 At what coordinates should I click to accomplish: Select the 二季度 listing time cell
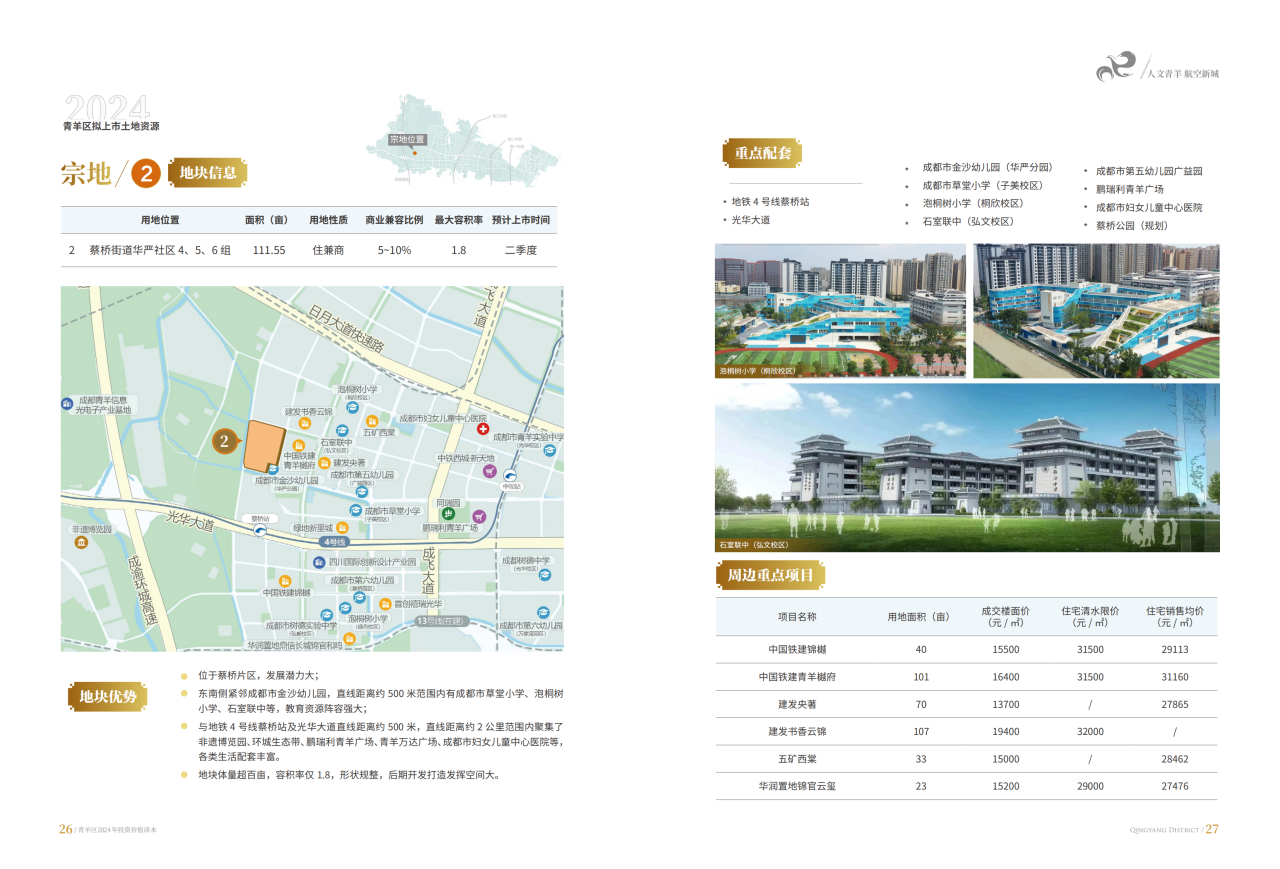tap(521, 250)
